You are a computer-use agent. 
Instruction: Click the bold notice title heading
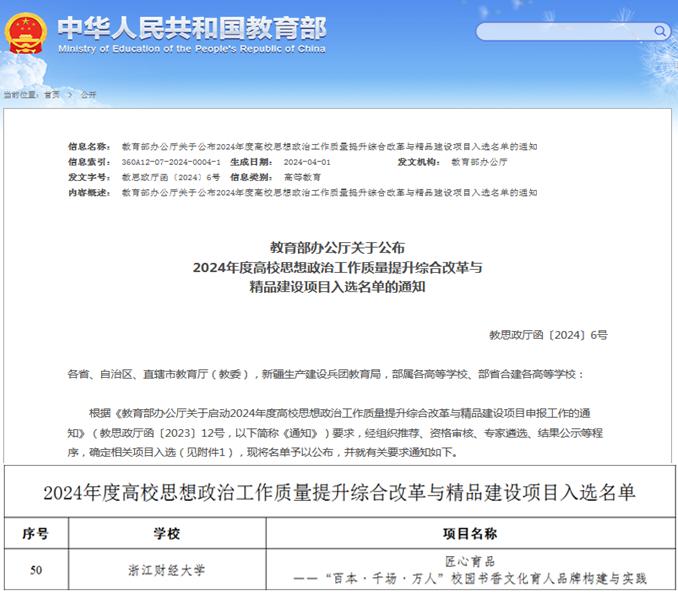click(x=338, y=266)
